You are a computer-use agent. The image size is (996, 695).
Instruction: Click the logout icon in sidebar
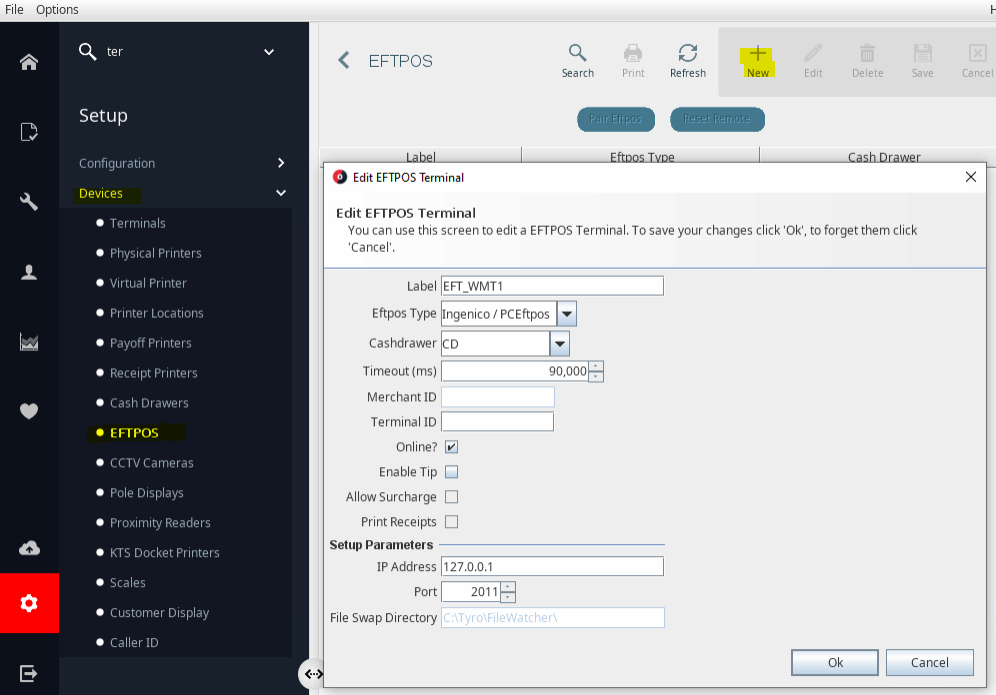coord(29,673)
